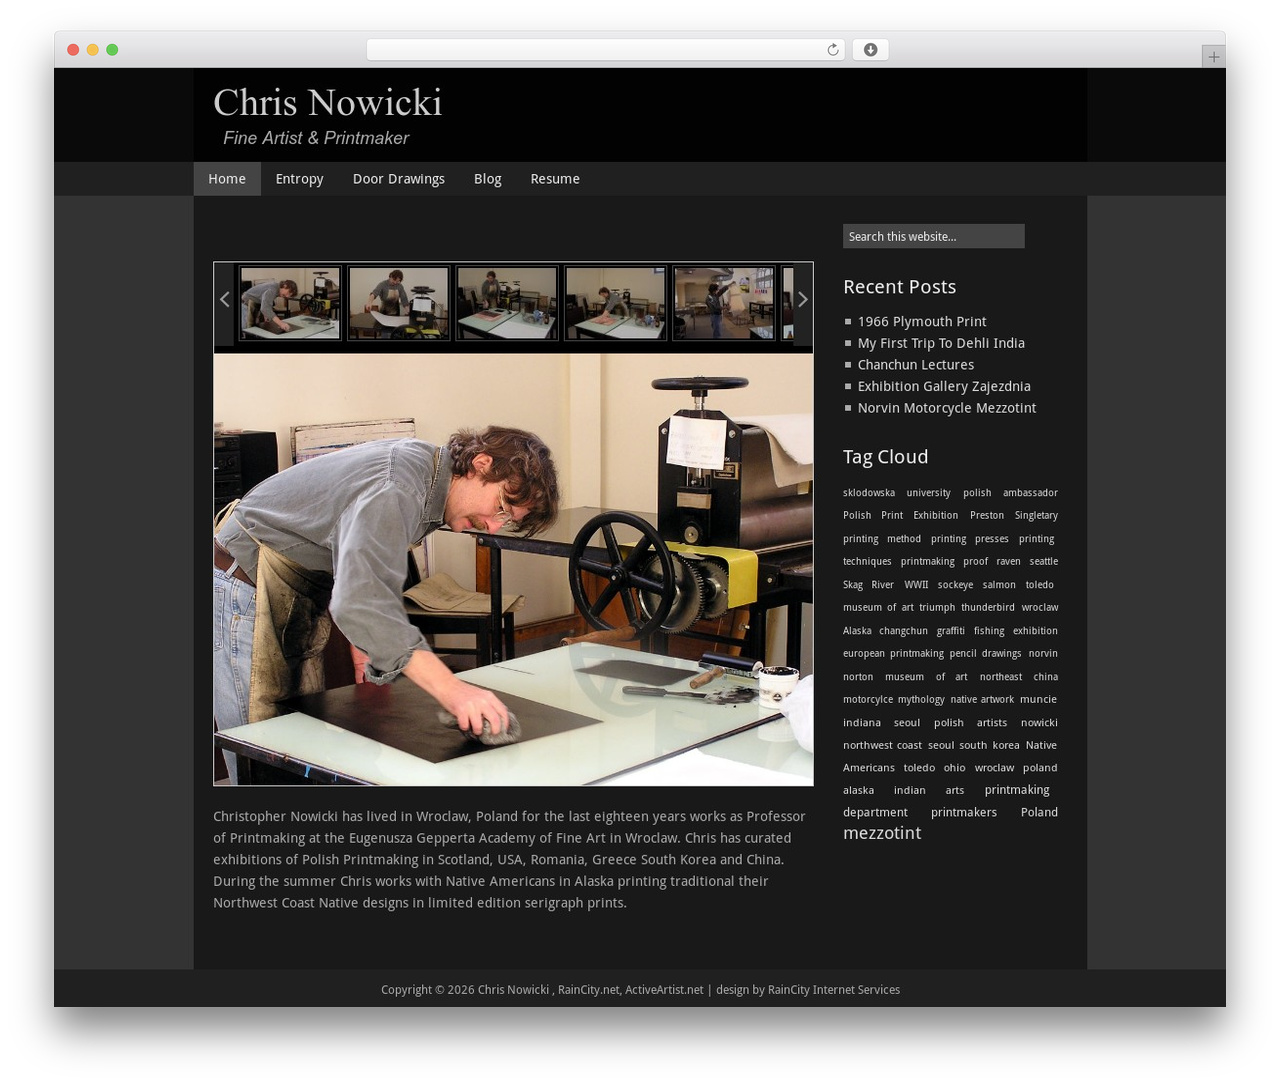This screenshot has height=1084, width=1280.
Task: Click the polish ambassador tag
Action: pyautogui.click(x=1010, y=493)
